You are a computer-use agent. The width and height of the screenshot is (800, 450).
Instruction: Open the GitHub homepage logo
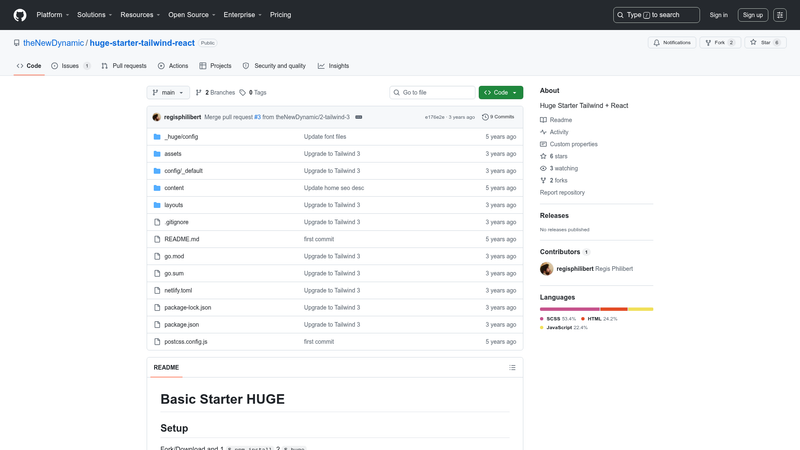pos(20,15)
